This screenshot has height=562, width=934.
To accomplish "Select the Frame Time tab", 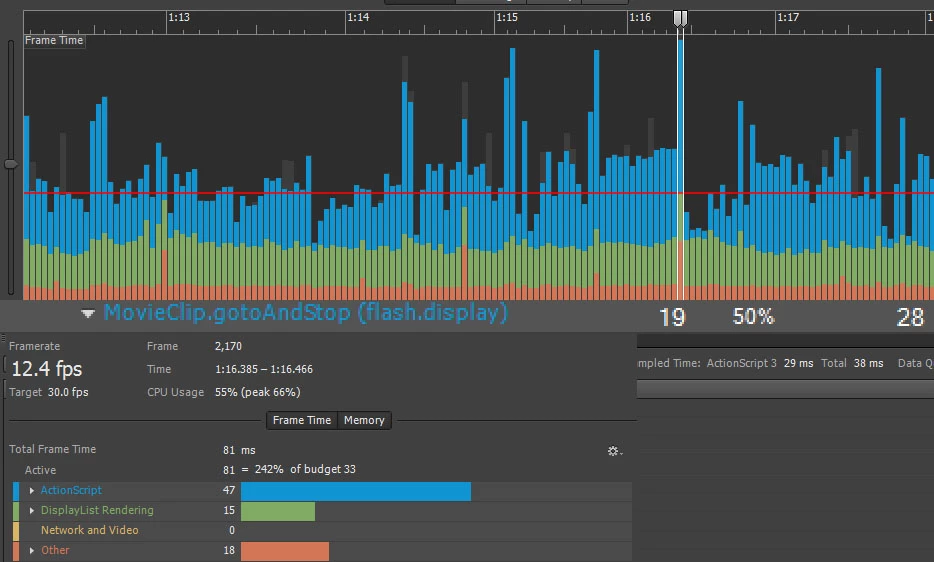I will pyautogui.click(x=301, y=420).
